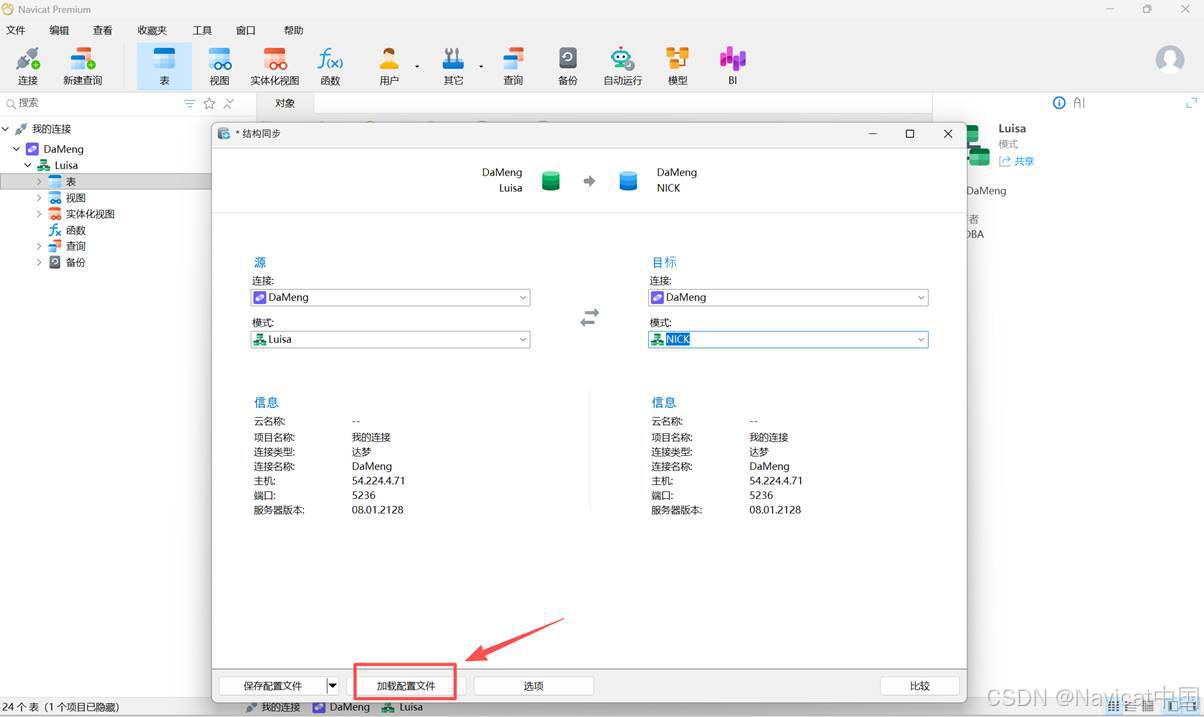Click the 选项 (Options) button
This screenshot has height=717, width=1204.
(x=533, y=686)
